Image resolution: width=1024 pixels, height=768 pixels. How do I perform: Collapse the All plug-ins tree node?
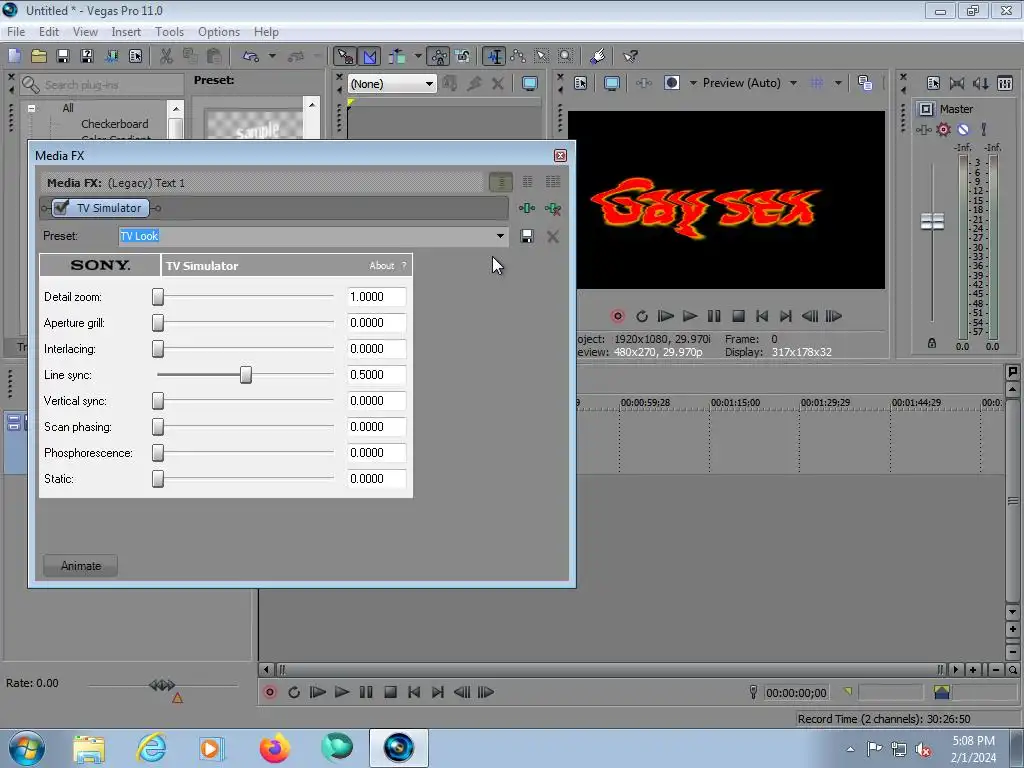pos(31,108)
